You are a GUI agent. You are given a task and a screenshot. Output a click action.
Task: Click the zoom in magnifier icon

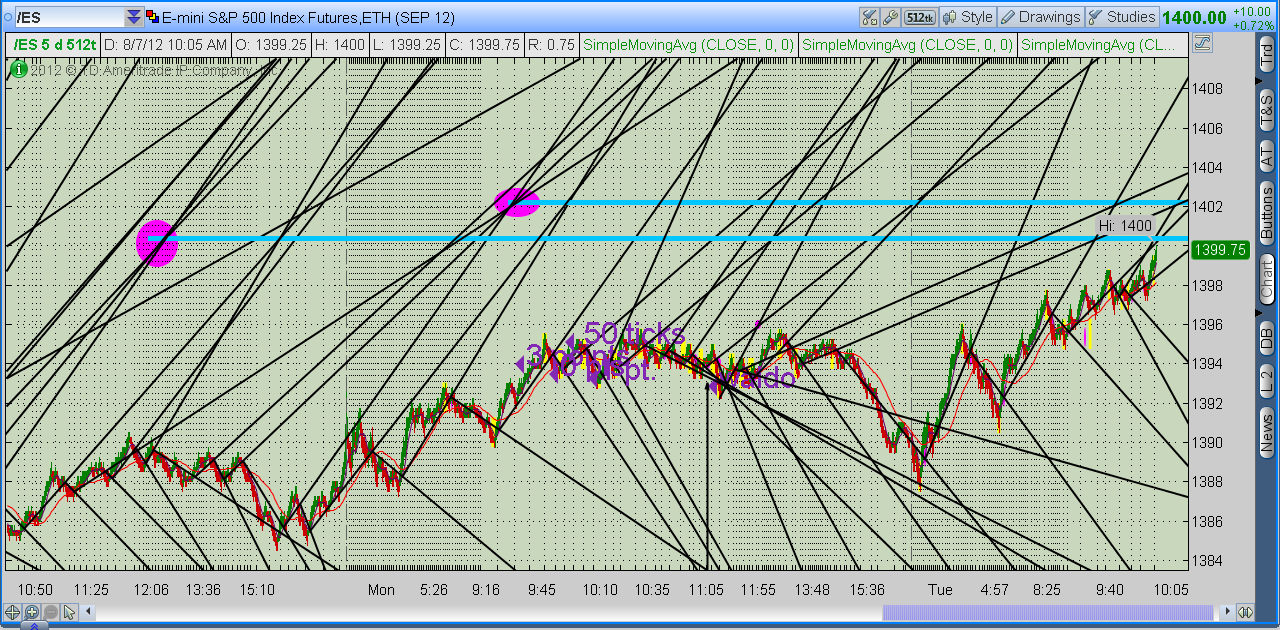[32, 612]
